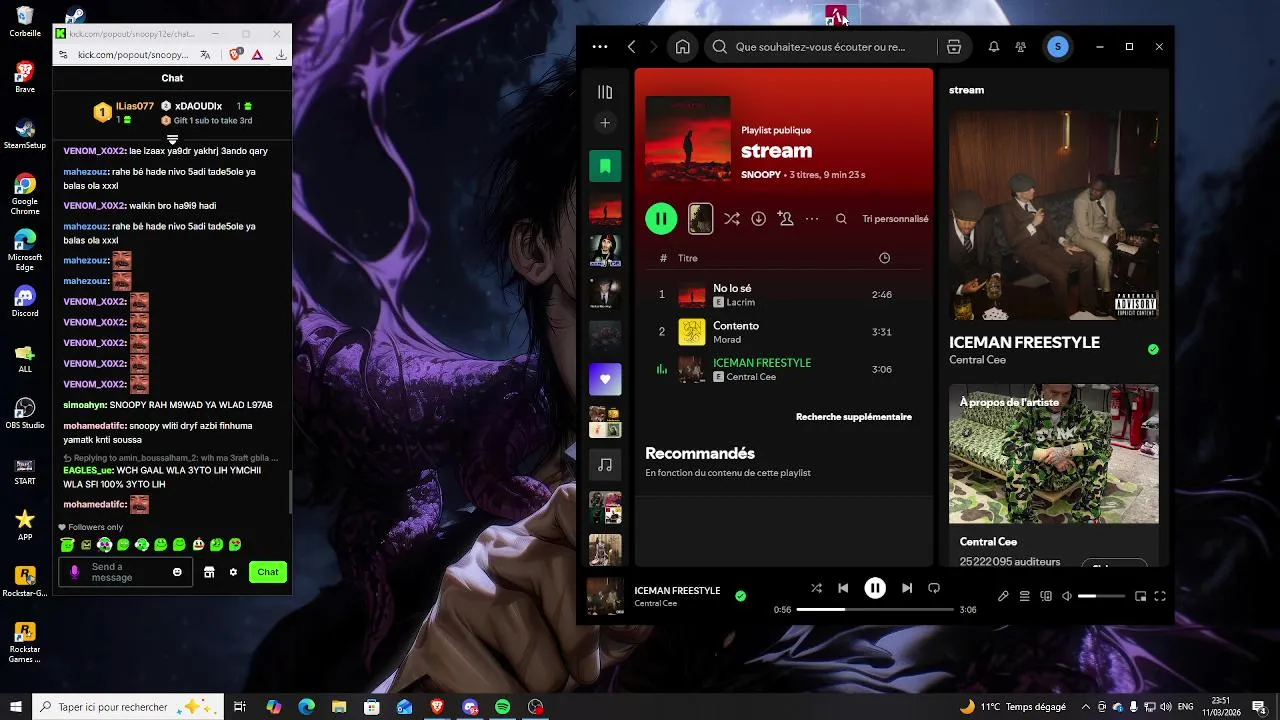This screenshot has width=1280, height=720.
Task: Open Spotify notifications bell
Action: 994,47
